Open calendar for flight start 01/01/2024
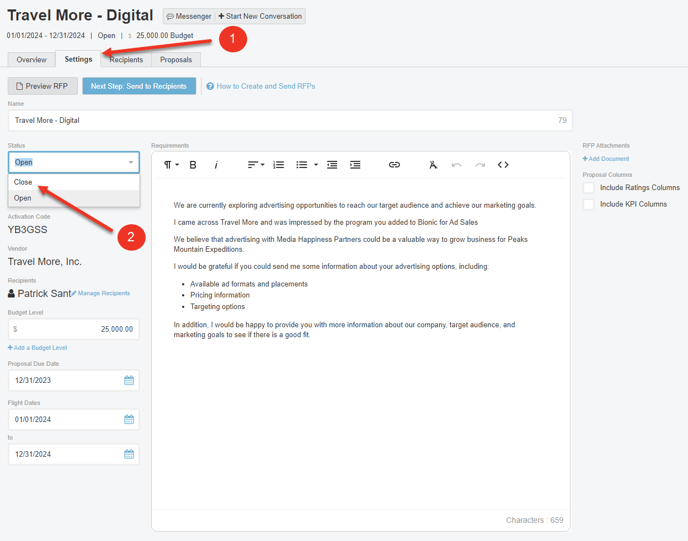Screen dimensions: 688x541 (x=129, y=419)
